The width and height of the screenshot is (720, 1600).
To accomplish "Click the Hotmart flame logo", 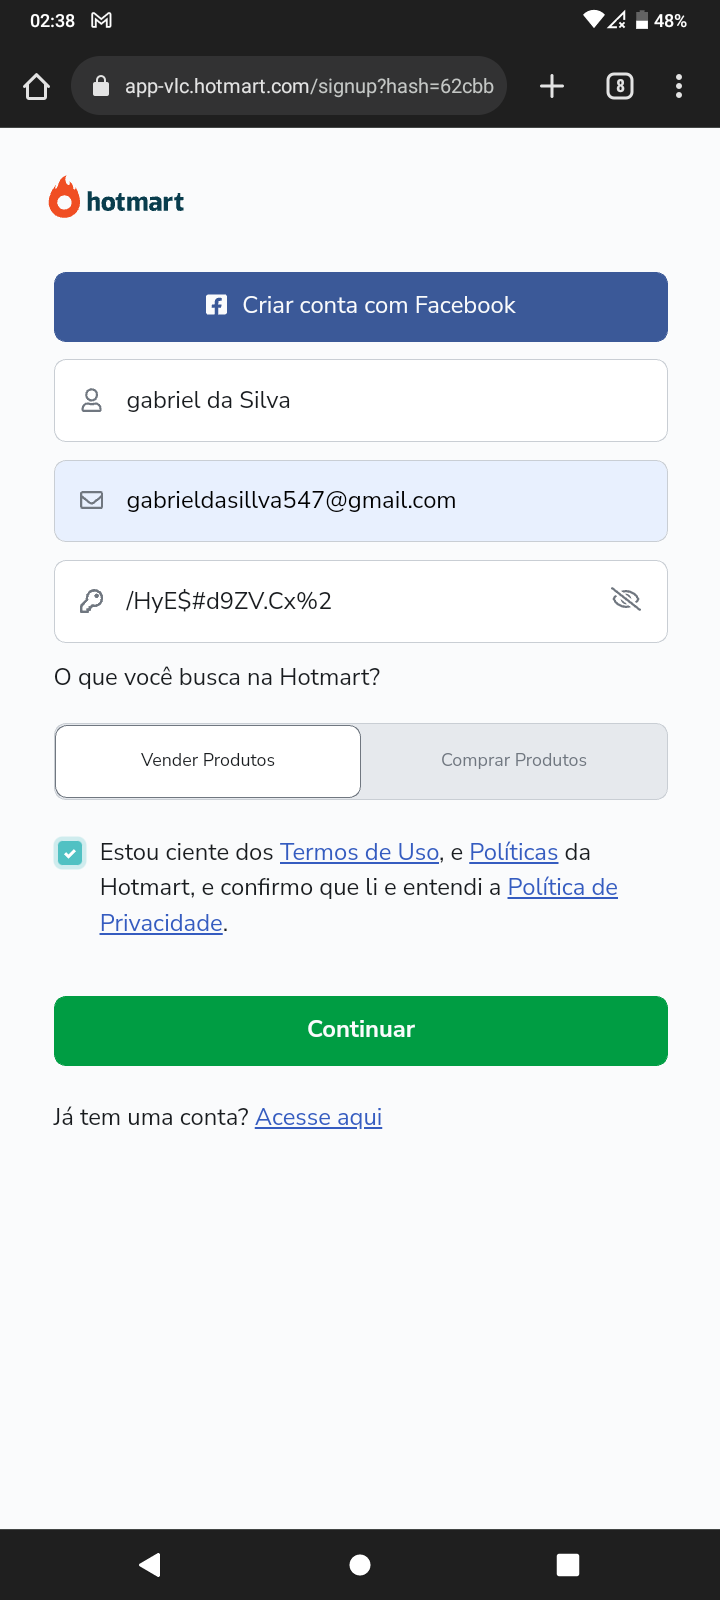I will 65,198.
